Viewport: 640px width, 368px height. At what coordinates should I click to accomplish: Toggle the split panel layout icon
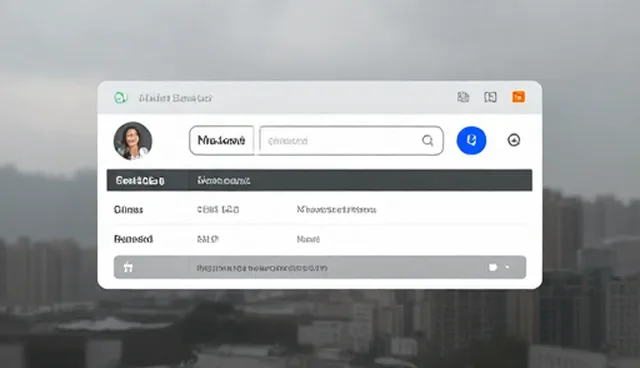(490, 97)
